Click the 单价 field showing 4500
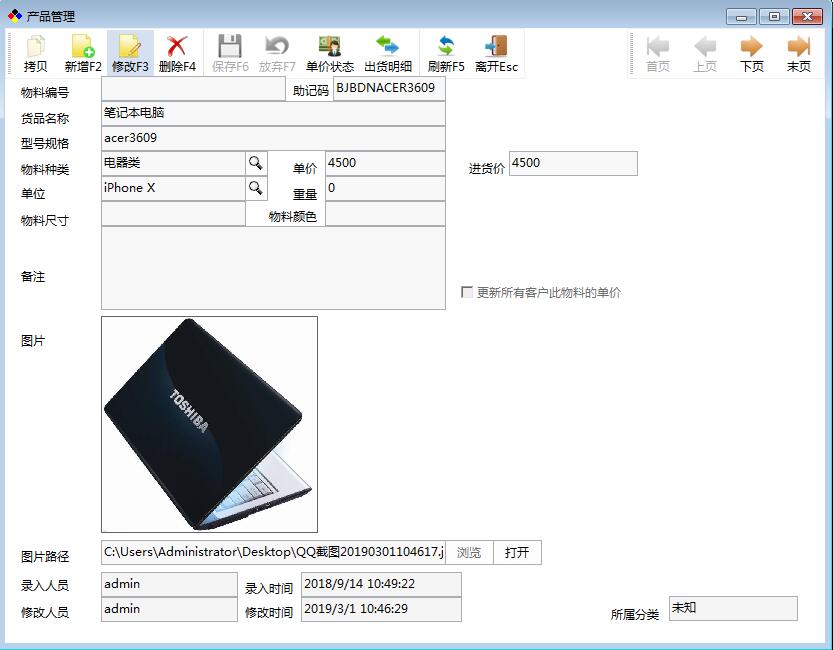Screen dimensions: 833x650 click(x=385, y=163)
